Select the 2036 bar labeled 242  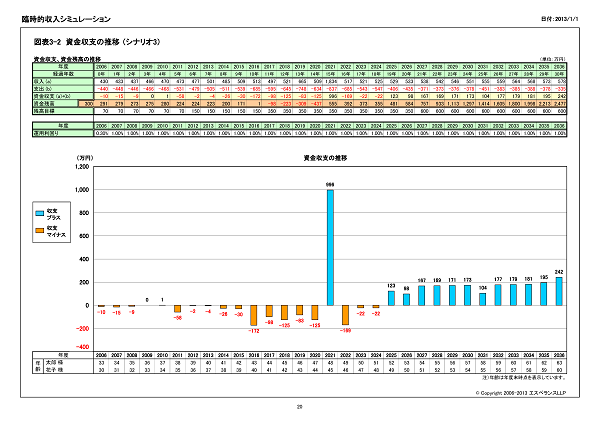click(x=560, y=293)
